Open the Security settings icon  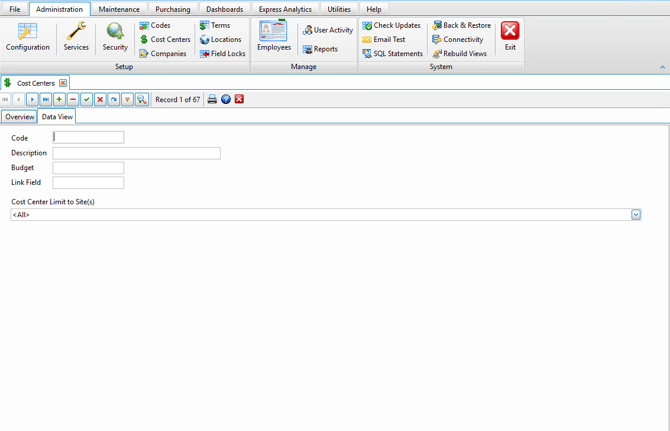point(115,36)
